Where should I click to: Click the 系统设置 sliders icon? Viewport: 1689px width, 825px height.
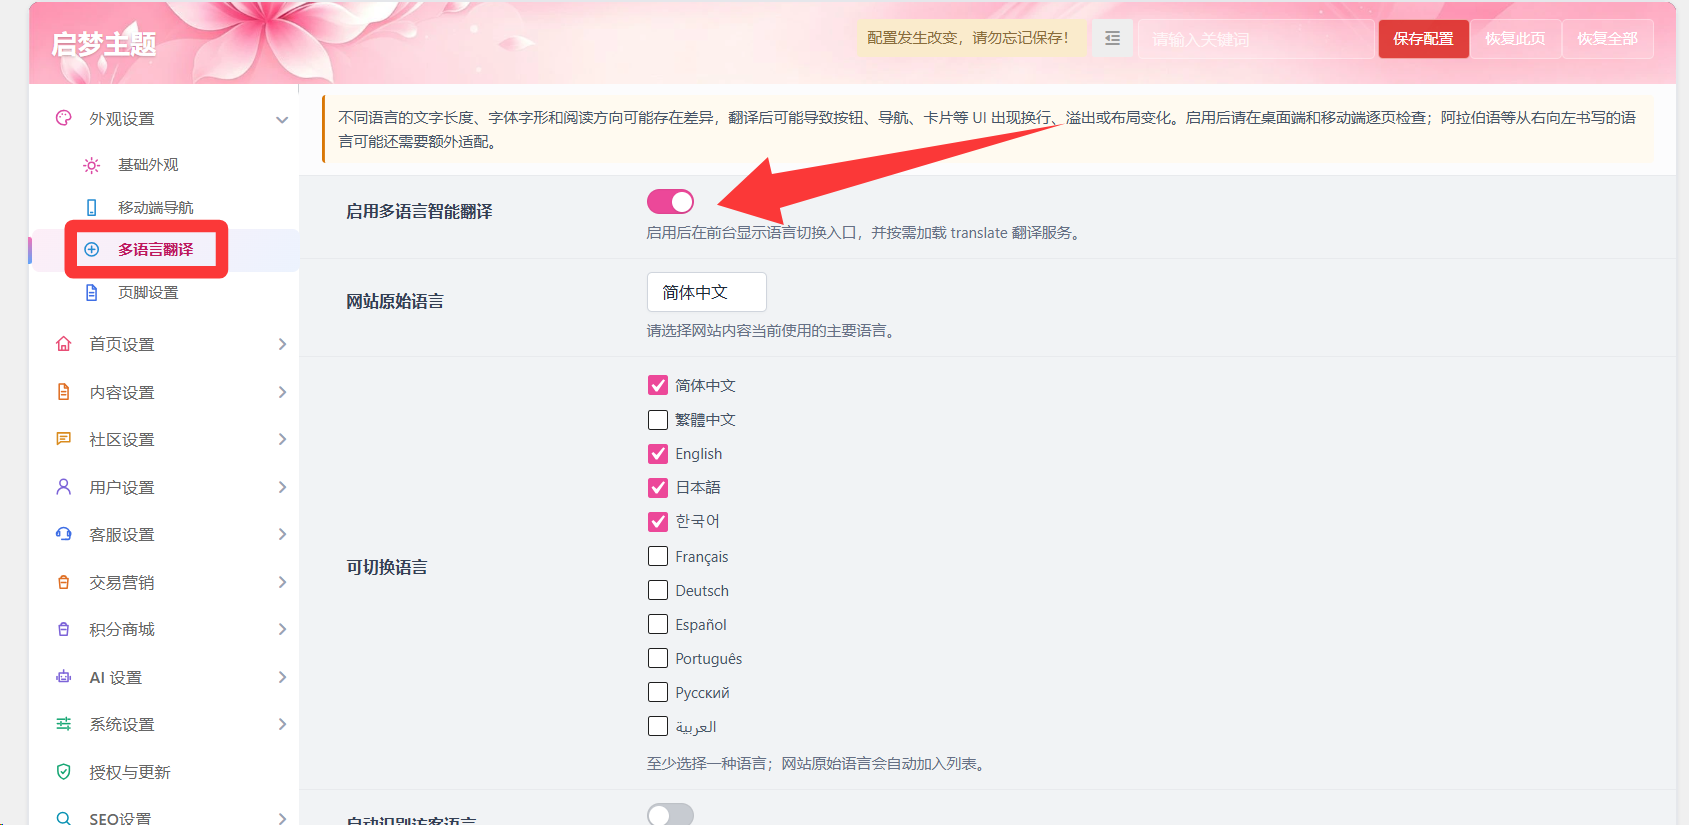click(x=64, y=724)
